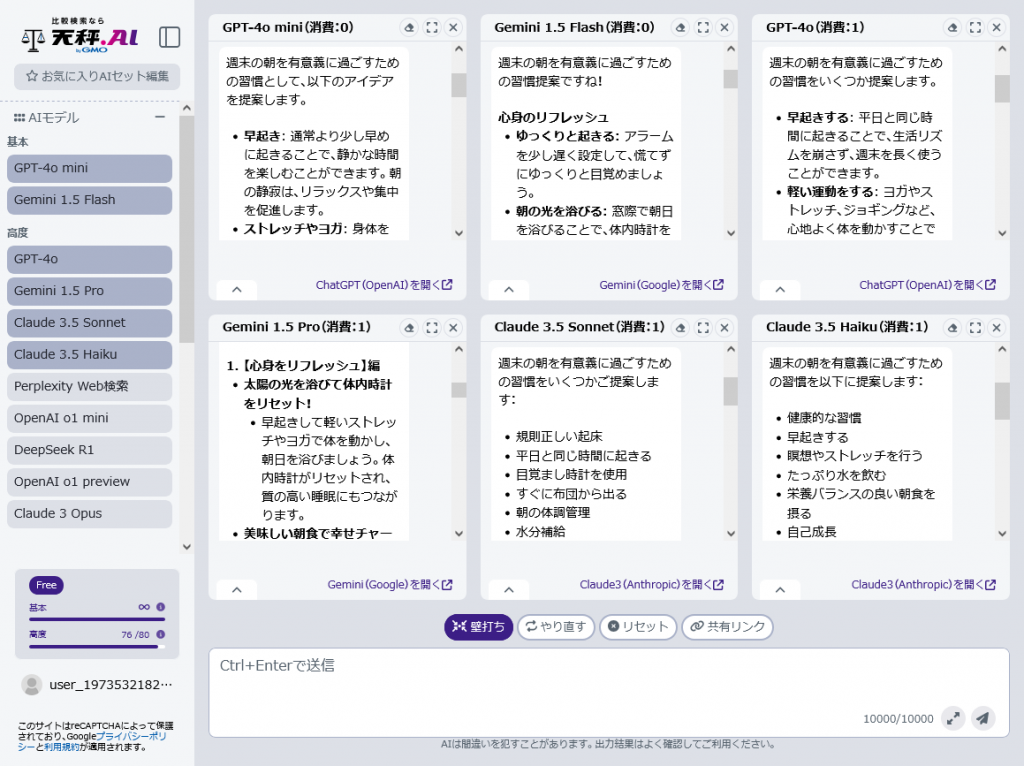Enable the DeepSeek R1 model
The width and height of the screenshot is (1024, 766).
pyautogui.click(x=89, y=451)
